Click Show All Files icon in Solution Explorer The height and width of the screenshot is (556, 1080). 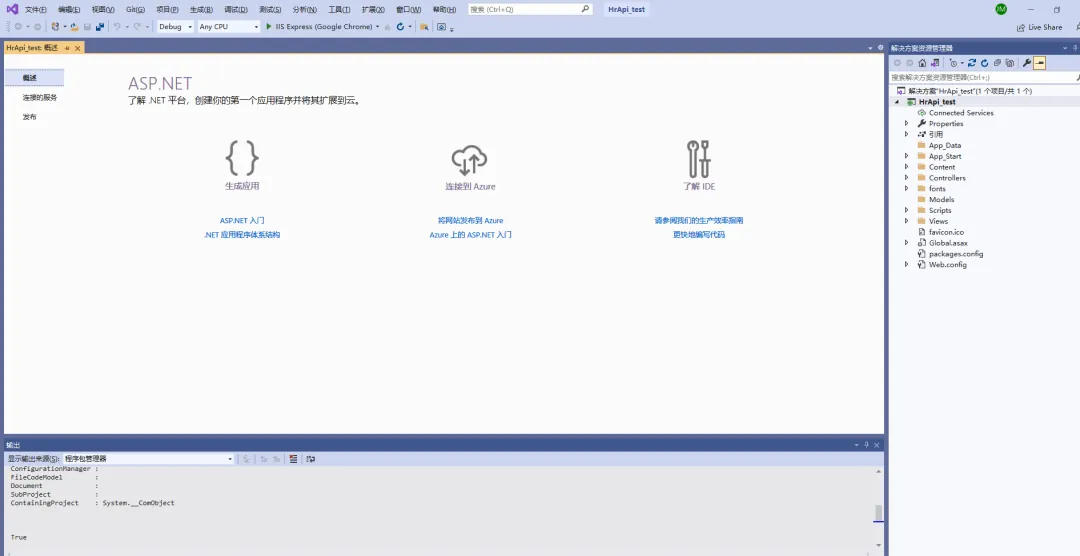click(1010, 63)
